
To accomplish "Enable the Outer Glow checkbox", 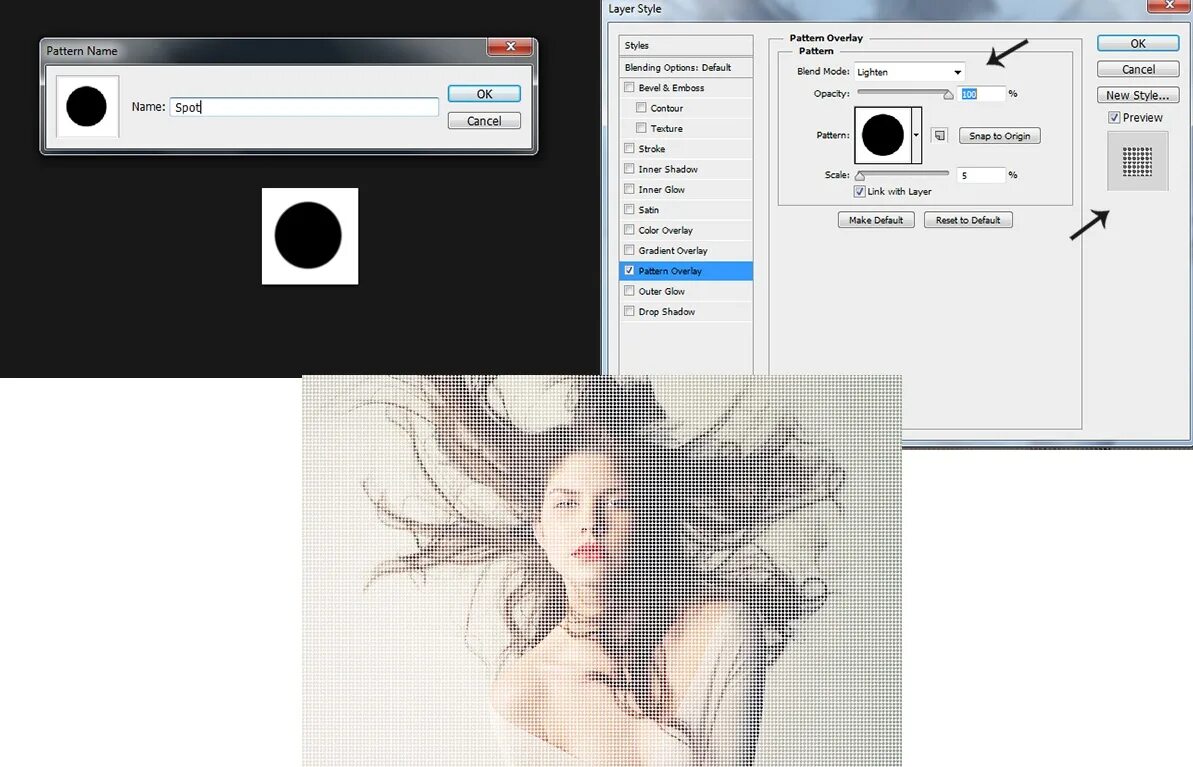I will point(629,291).
